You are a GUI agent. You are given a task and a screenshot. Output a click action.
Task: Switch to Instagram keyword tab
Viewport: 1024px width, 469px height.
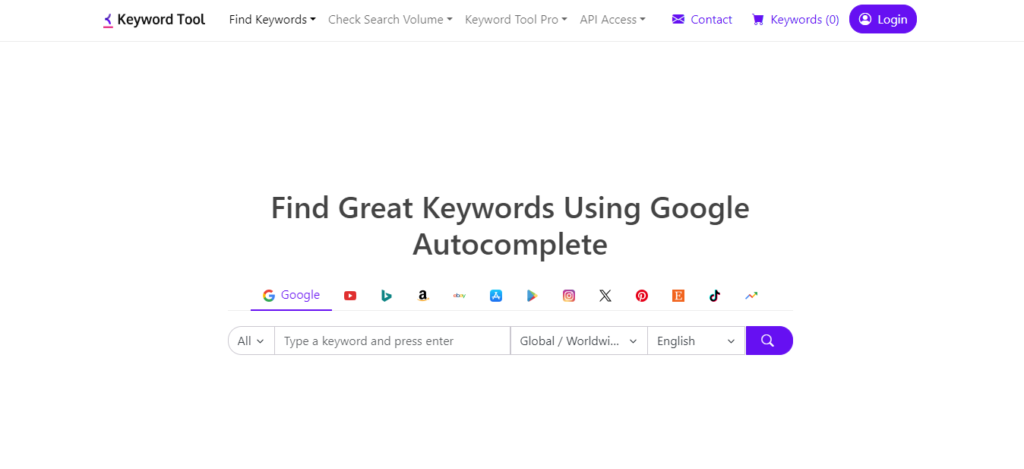(569, 296)
